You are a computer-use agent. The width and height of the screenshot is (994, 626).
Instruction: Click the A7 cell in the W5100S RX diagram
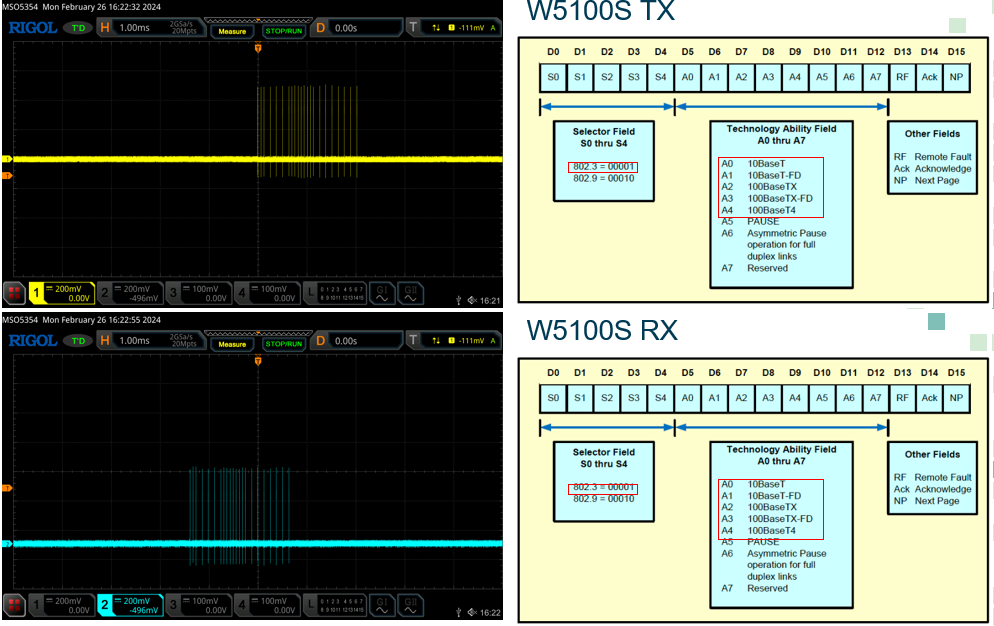[875, 398]
